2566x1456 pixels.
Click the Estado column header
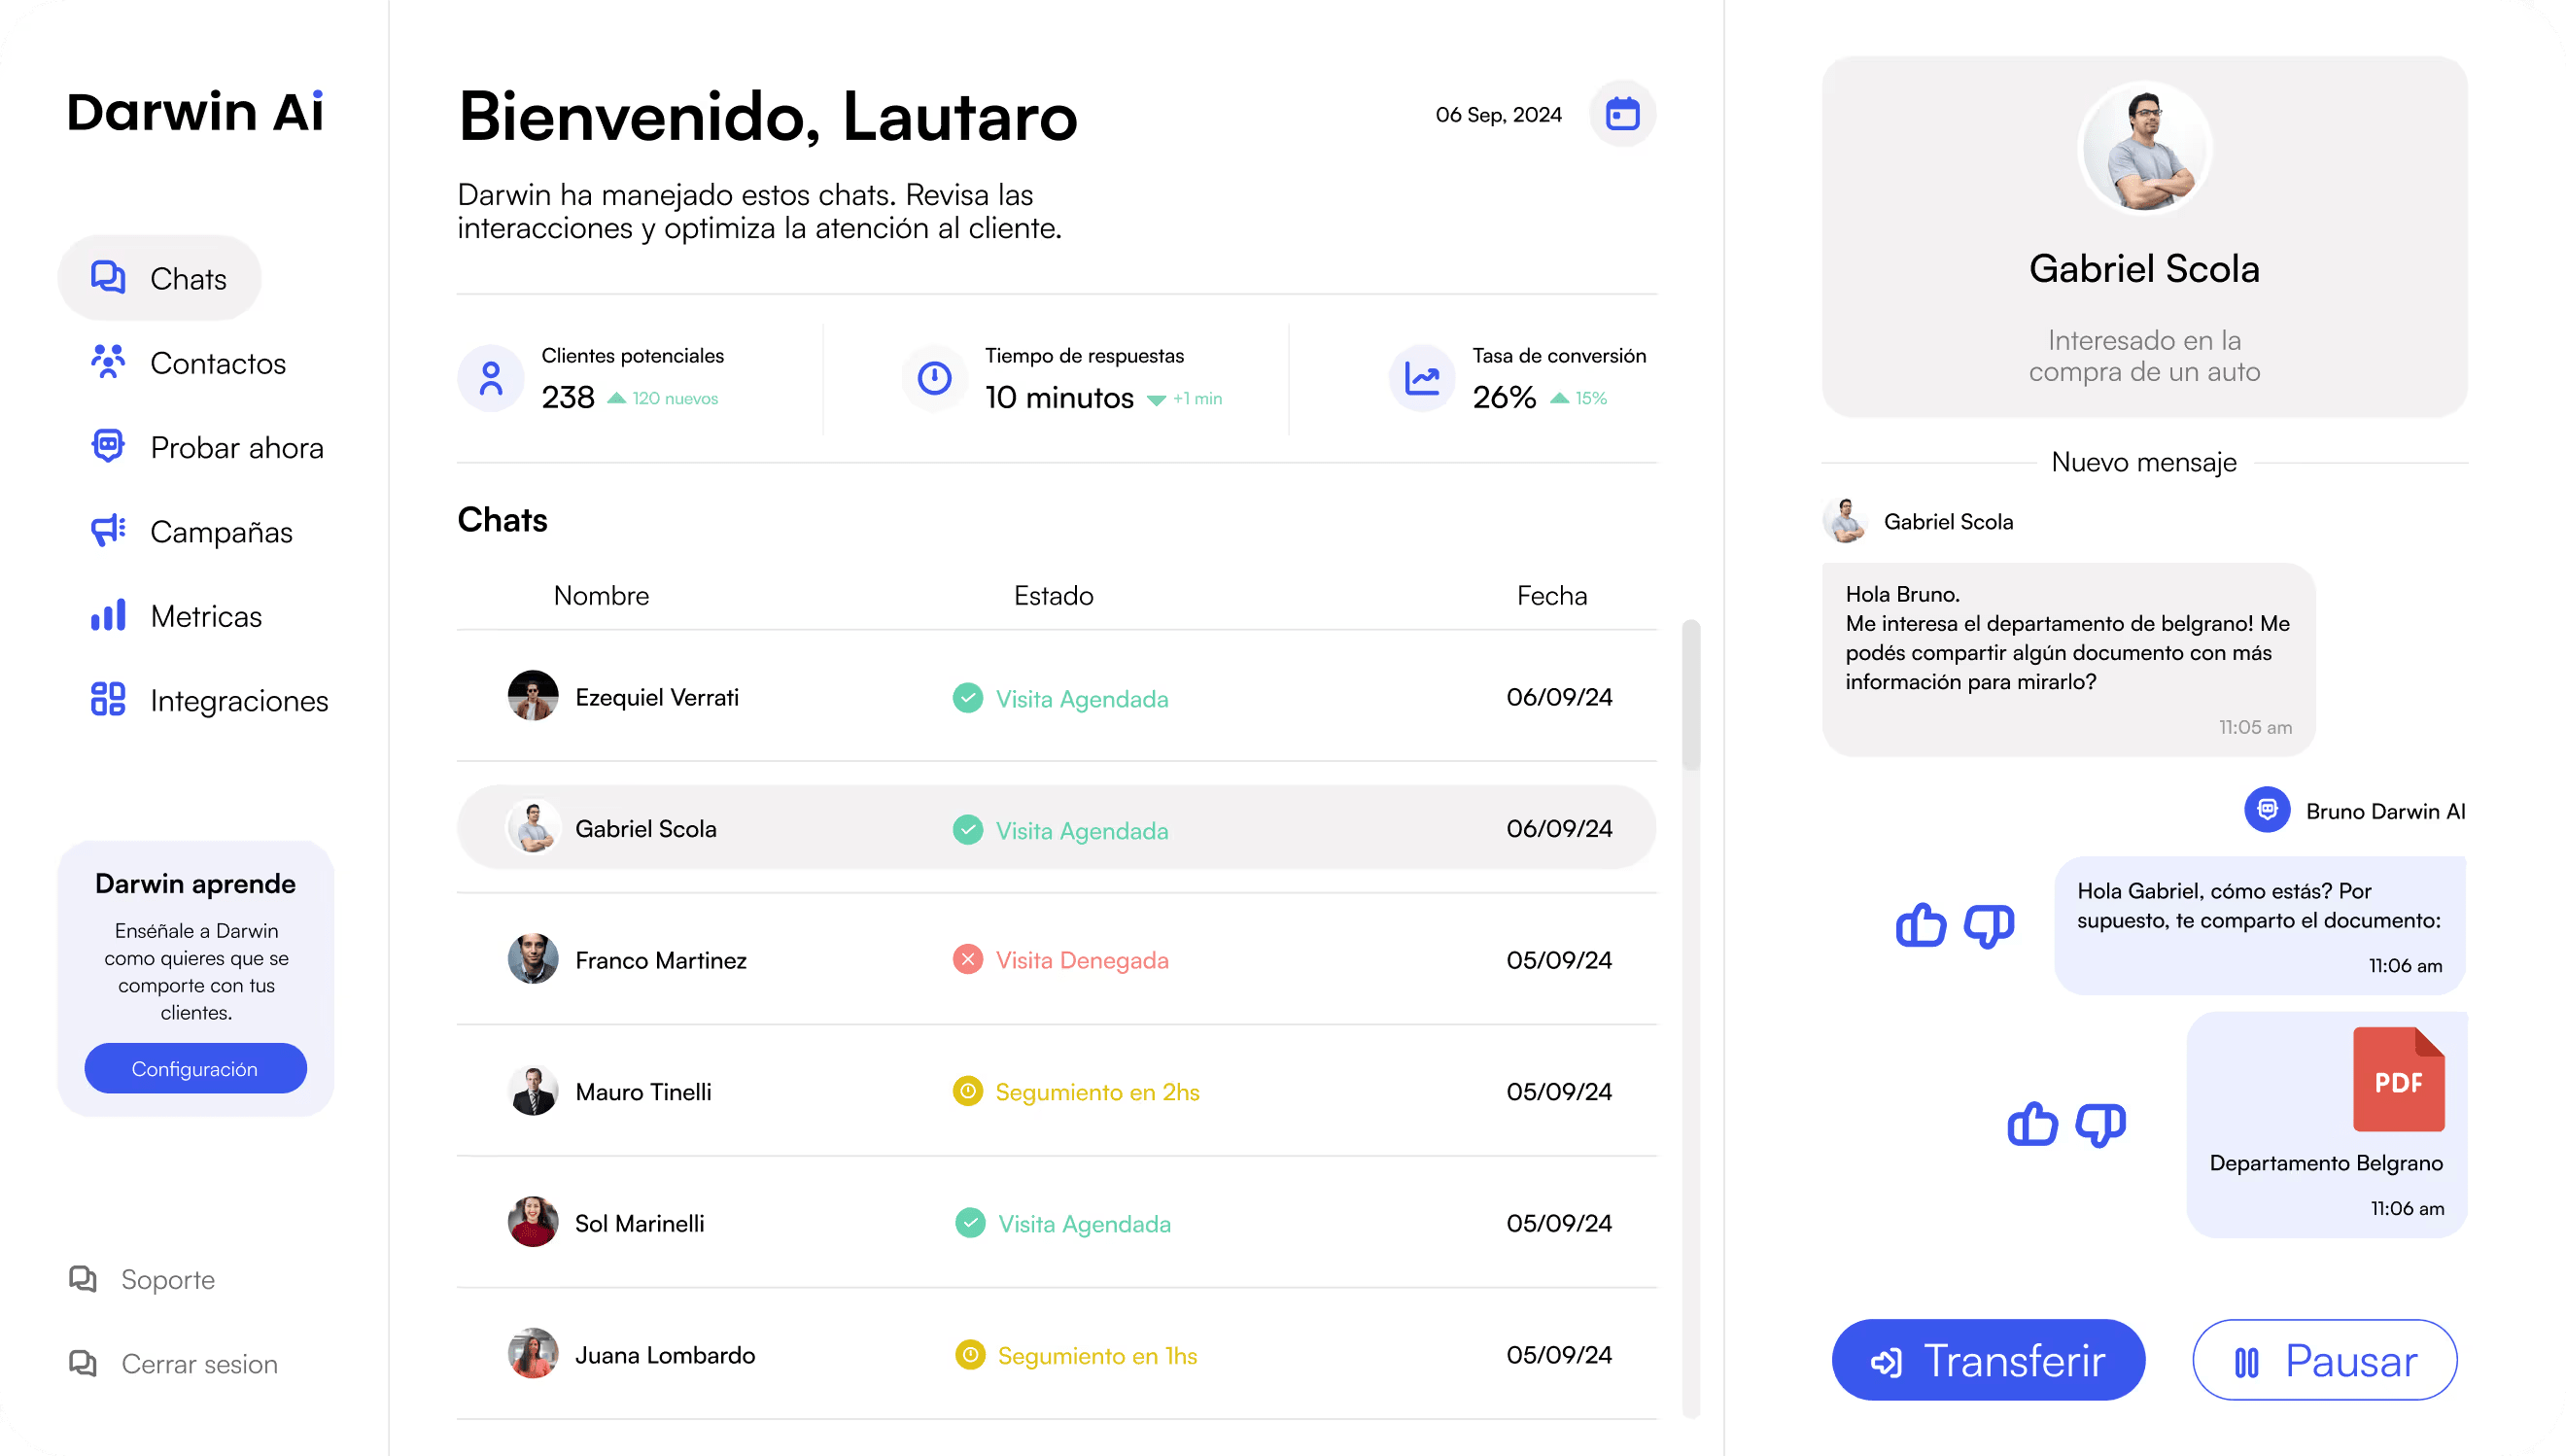point(1053,595)
